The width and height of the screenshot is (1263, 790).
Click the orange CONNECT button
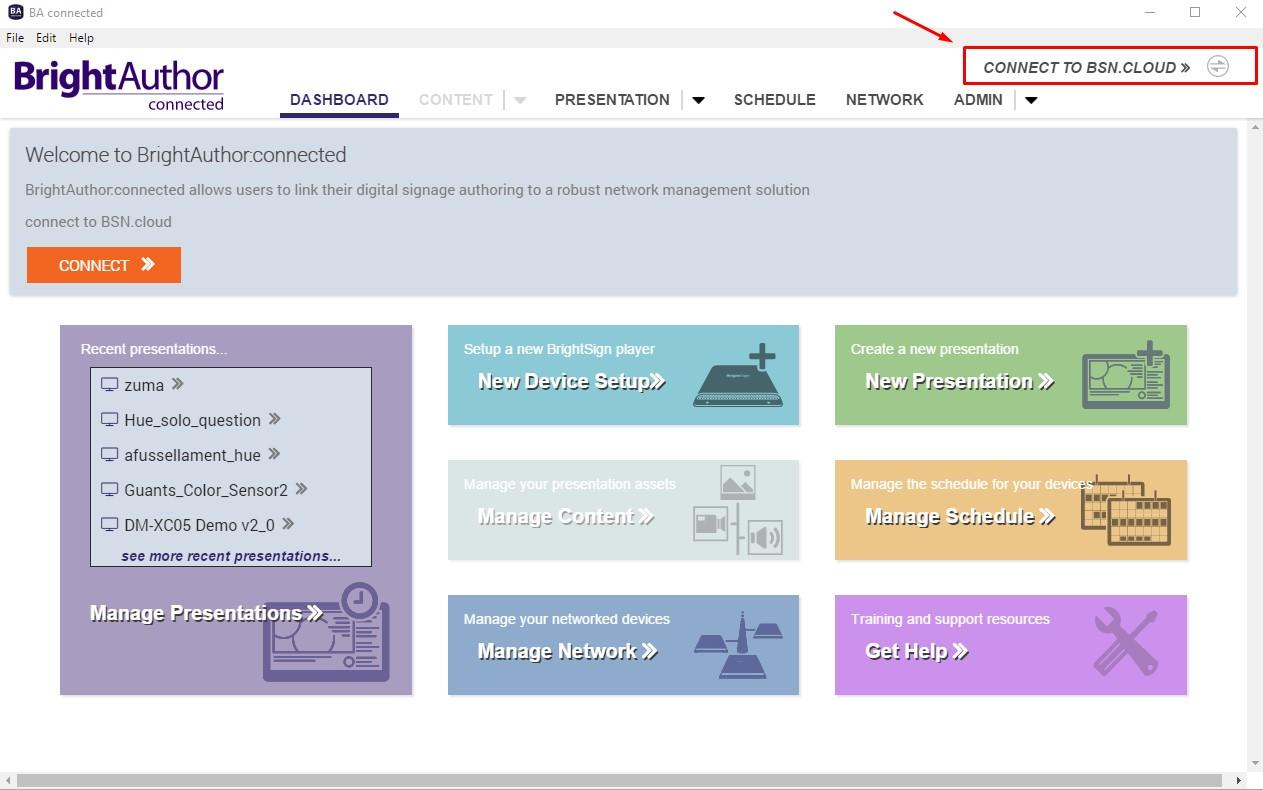pyautogui.click(x=104, y=265)
